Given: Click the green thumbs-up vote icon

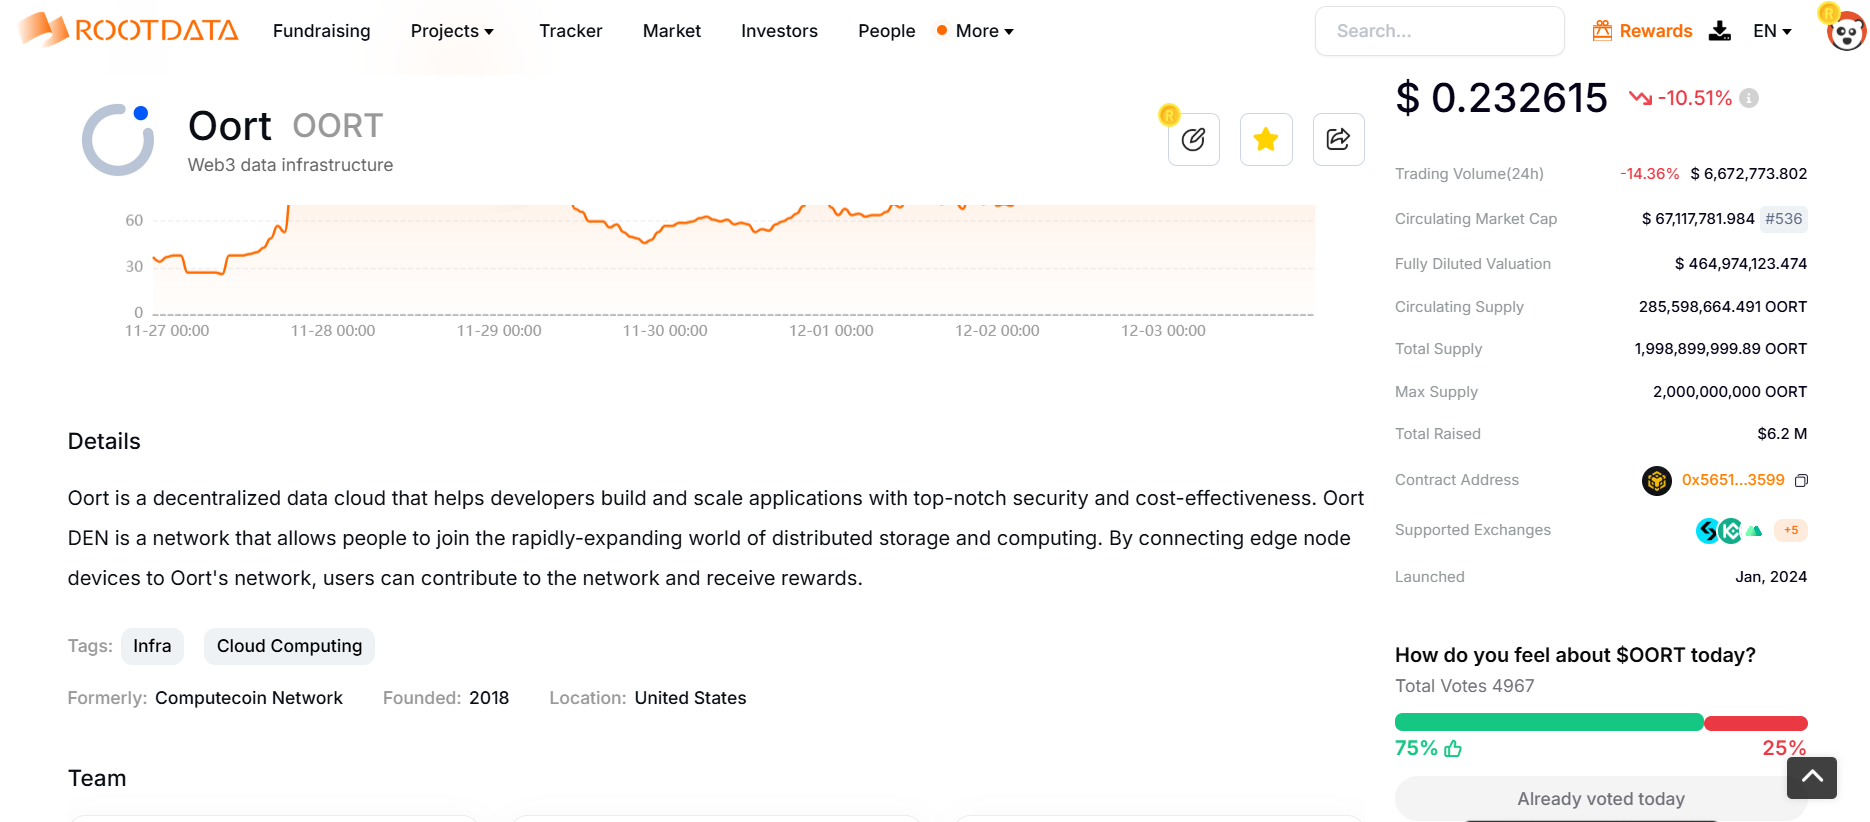Looking at the screenshot, I should pos(1453,749).
